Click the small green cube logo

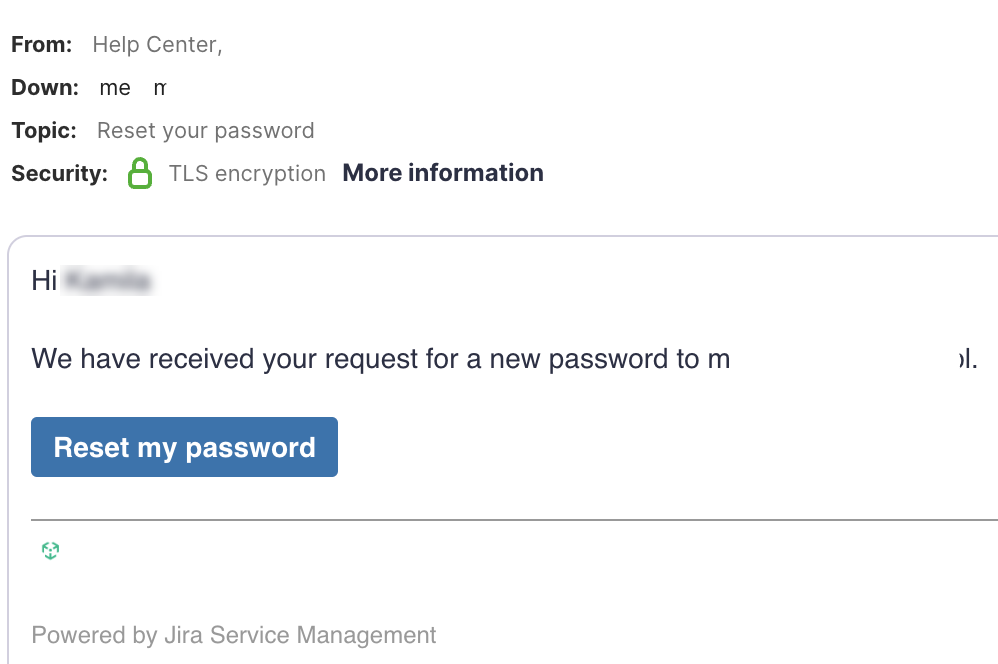coord(51,550)
